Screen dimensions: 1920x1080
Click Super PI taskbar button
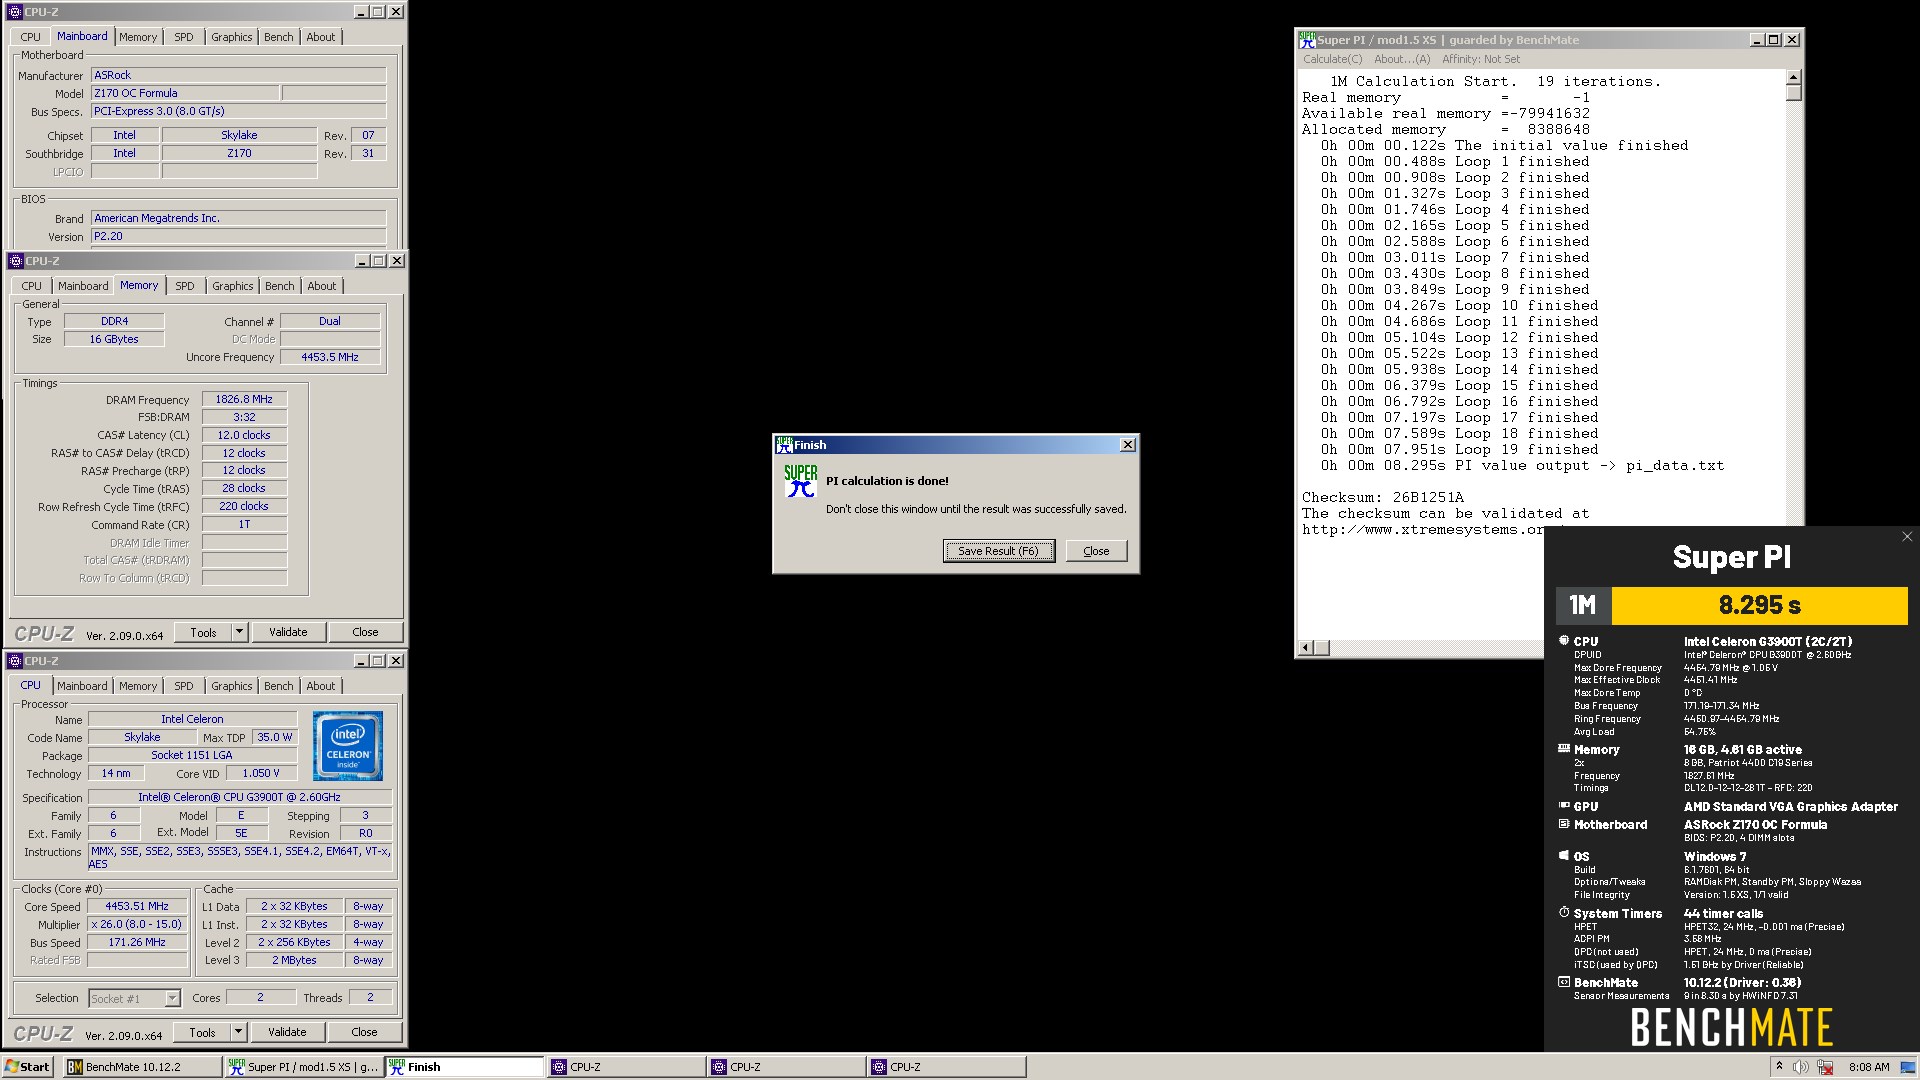click(304, 1067)
